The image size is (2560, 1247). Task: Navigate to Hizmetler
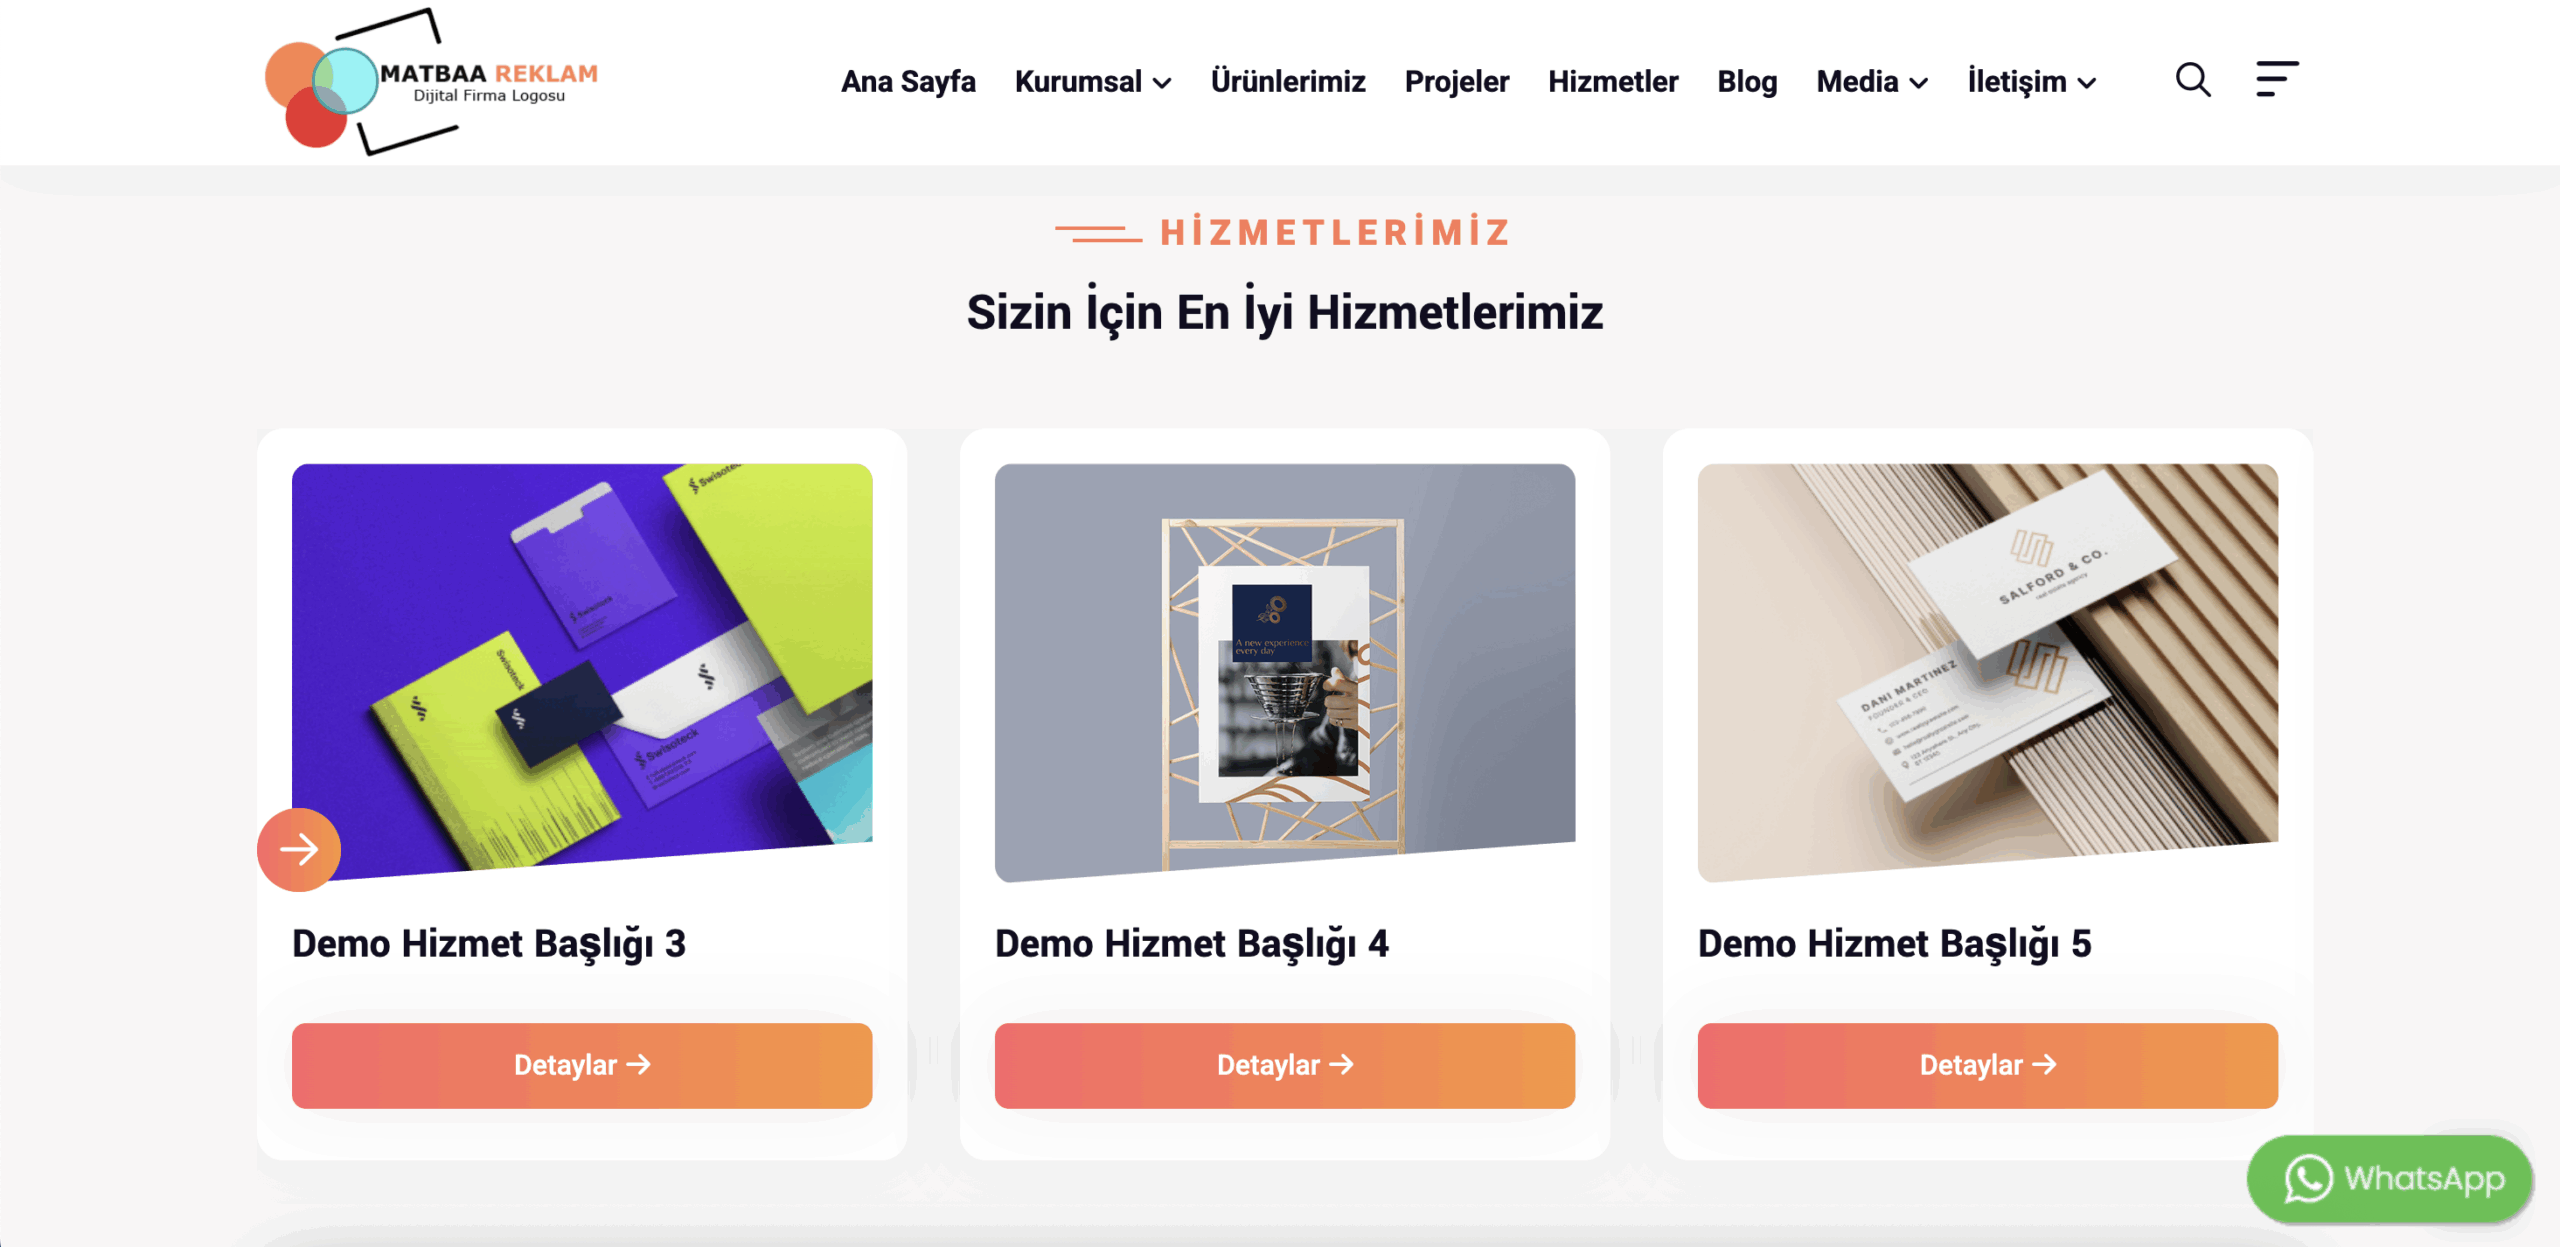1613,82
